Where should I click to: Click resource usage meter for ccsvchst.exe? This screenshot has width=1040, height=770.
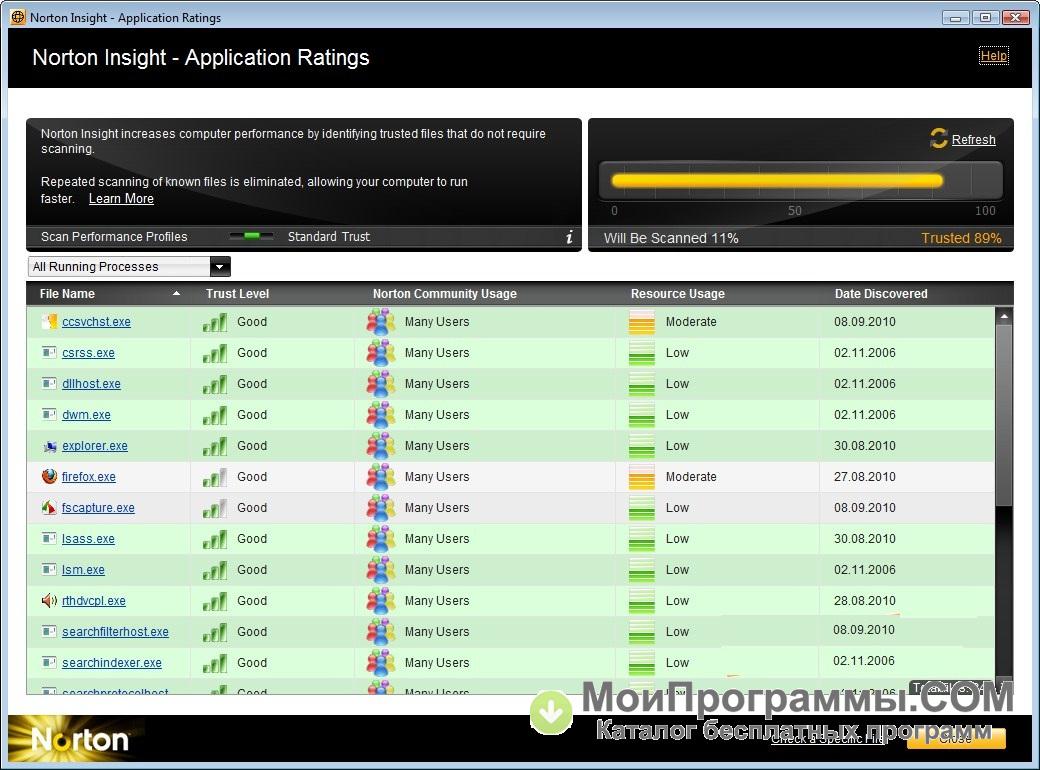tap(641, 322)
